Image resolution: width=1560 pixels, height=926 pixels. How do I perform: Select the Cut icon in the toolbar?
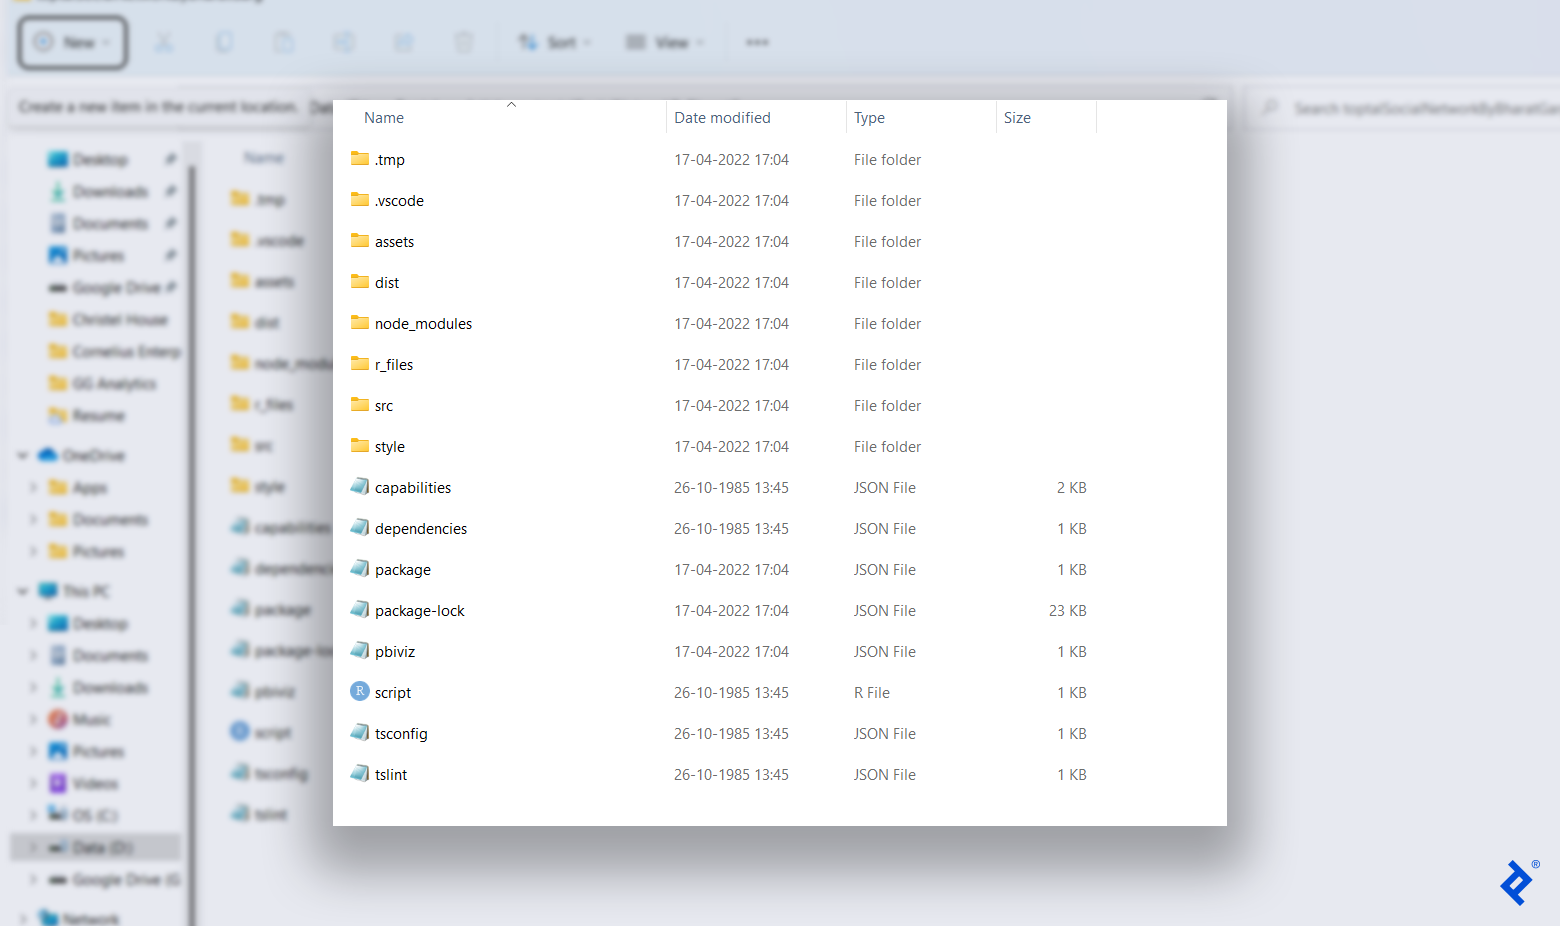[x=164, y=42]
